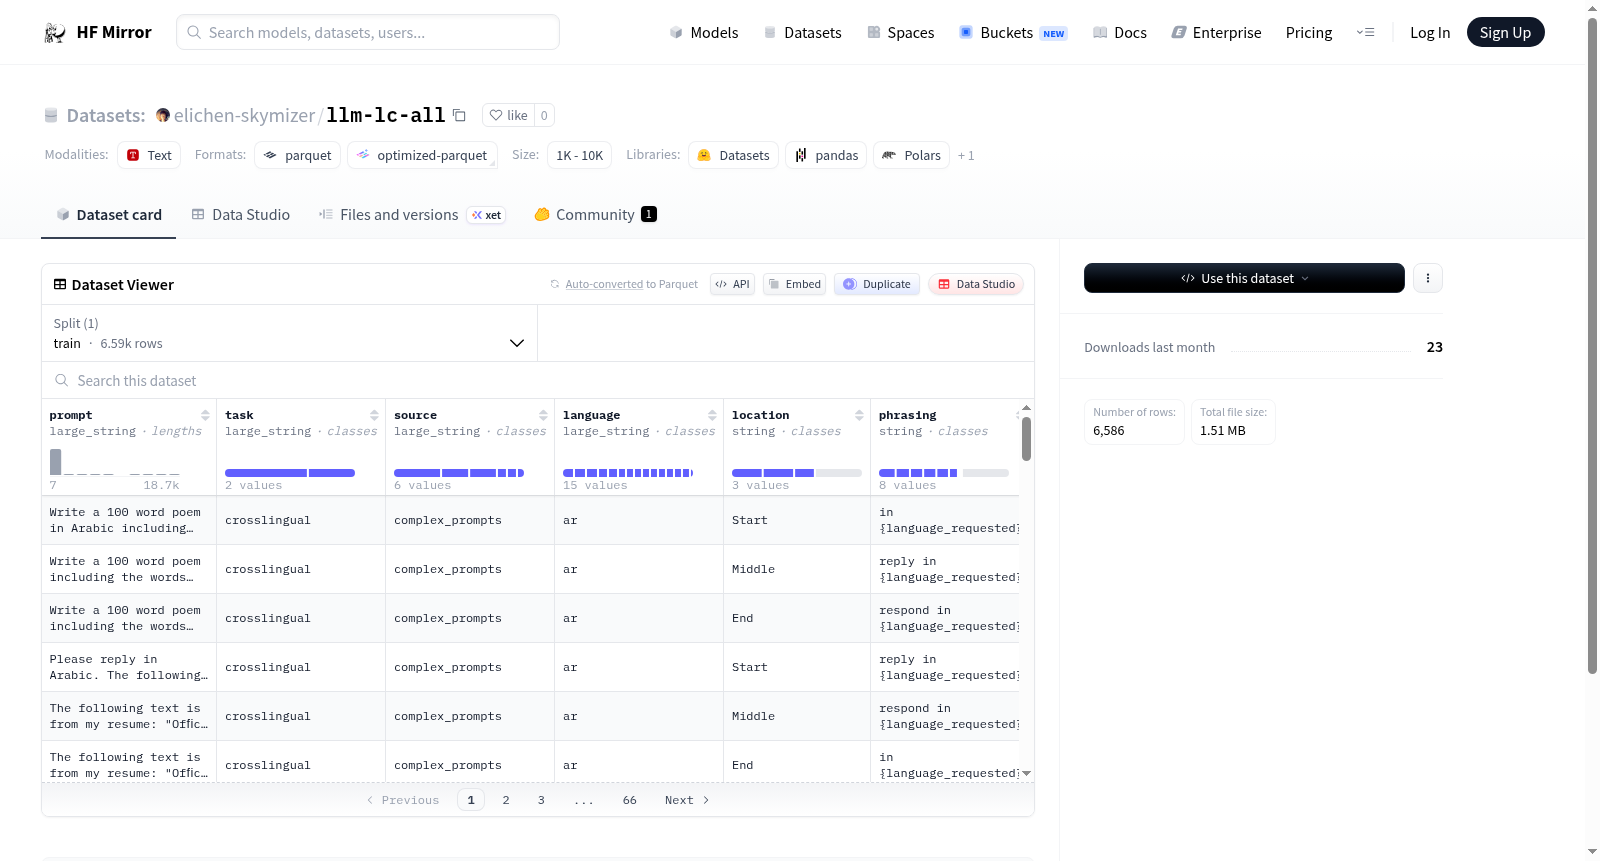Open the Enterprise menu
This screenshot has width=1600, height=861.
[1216, 33]
